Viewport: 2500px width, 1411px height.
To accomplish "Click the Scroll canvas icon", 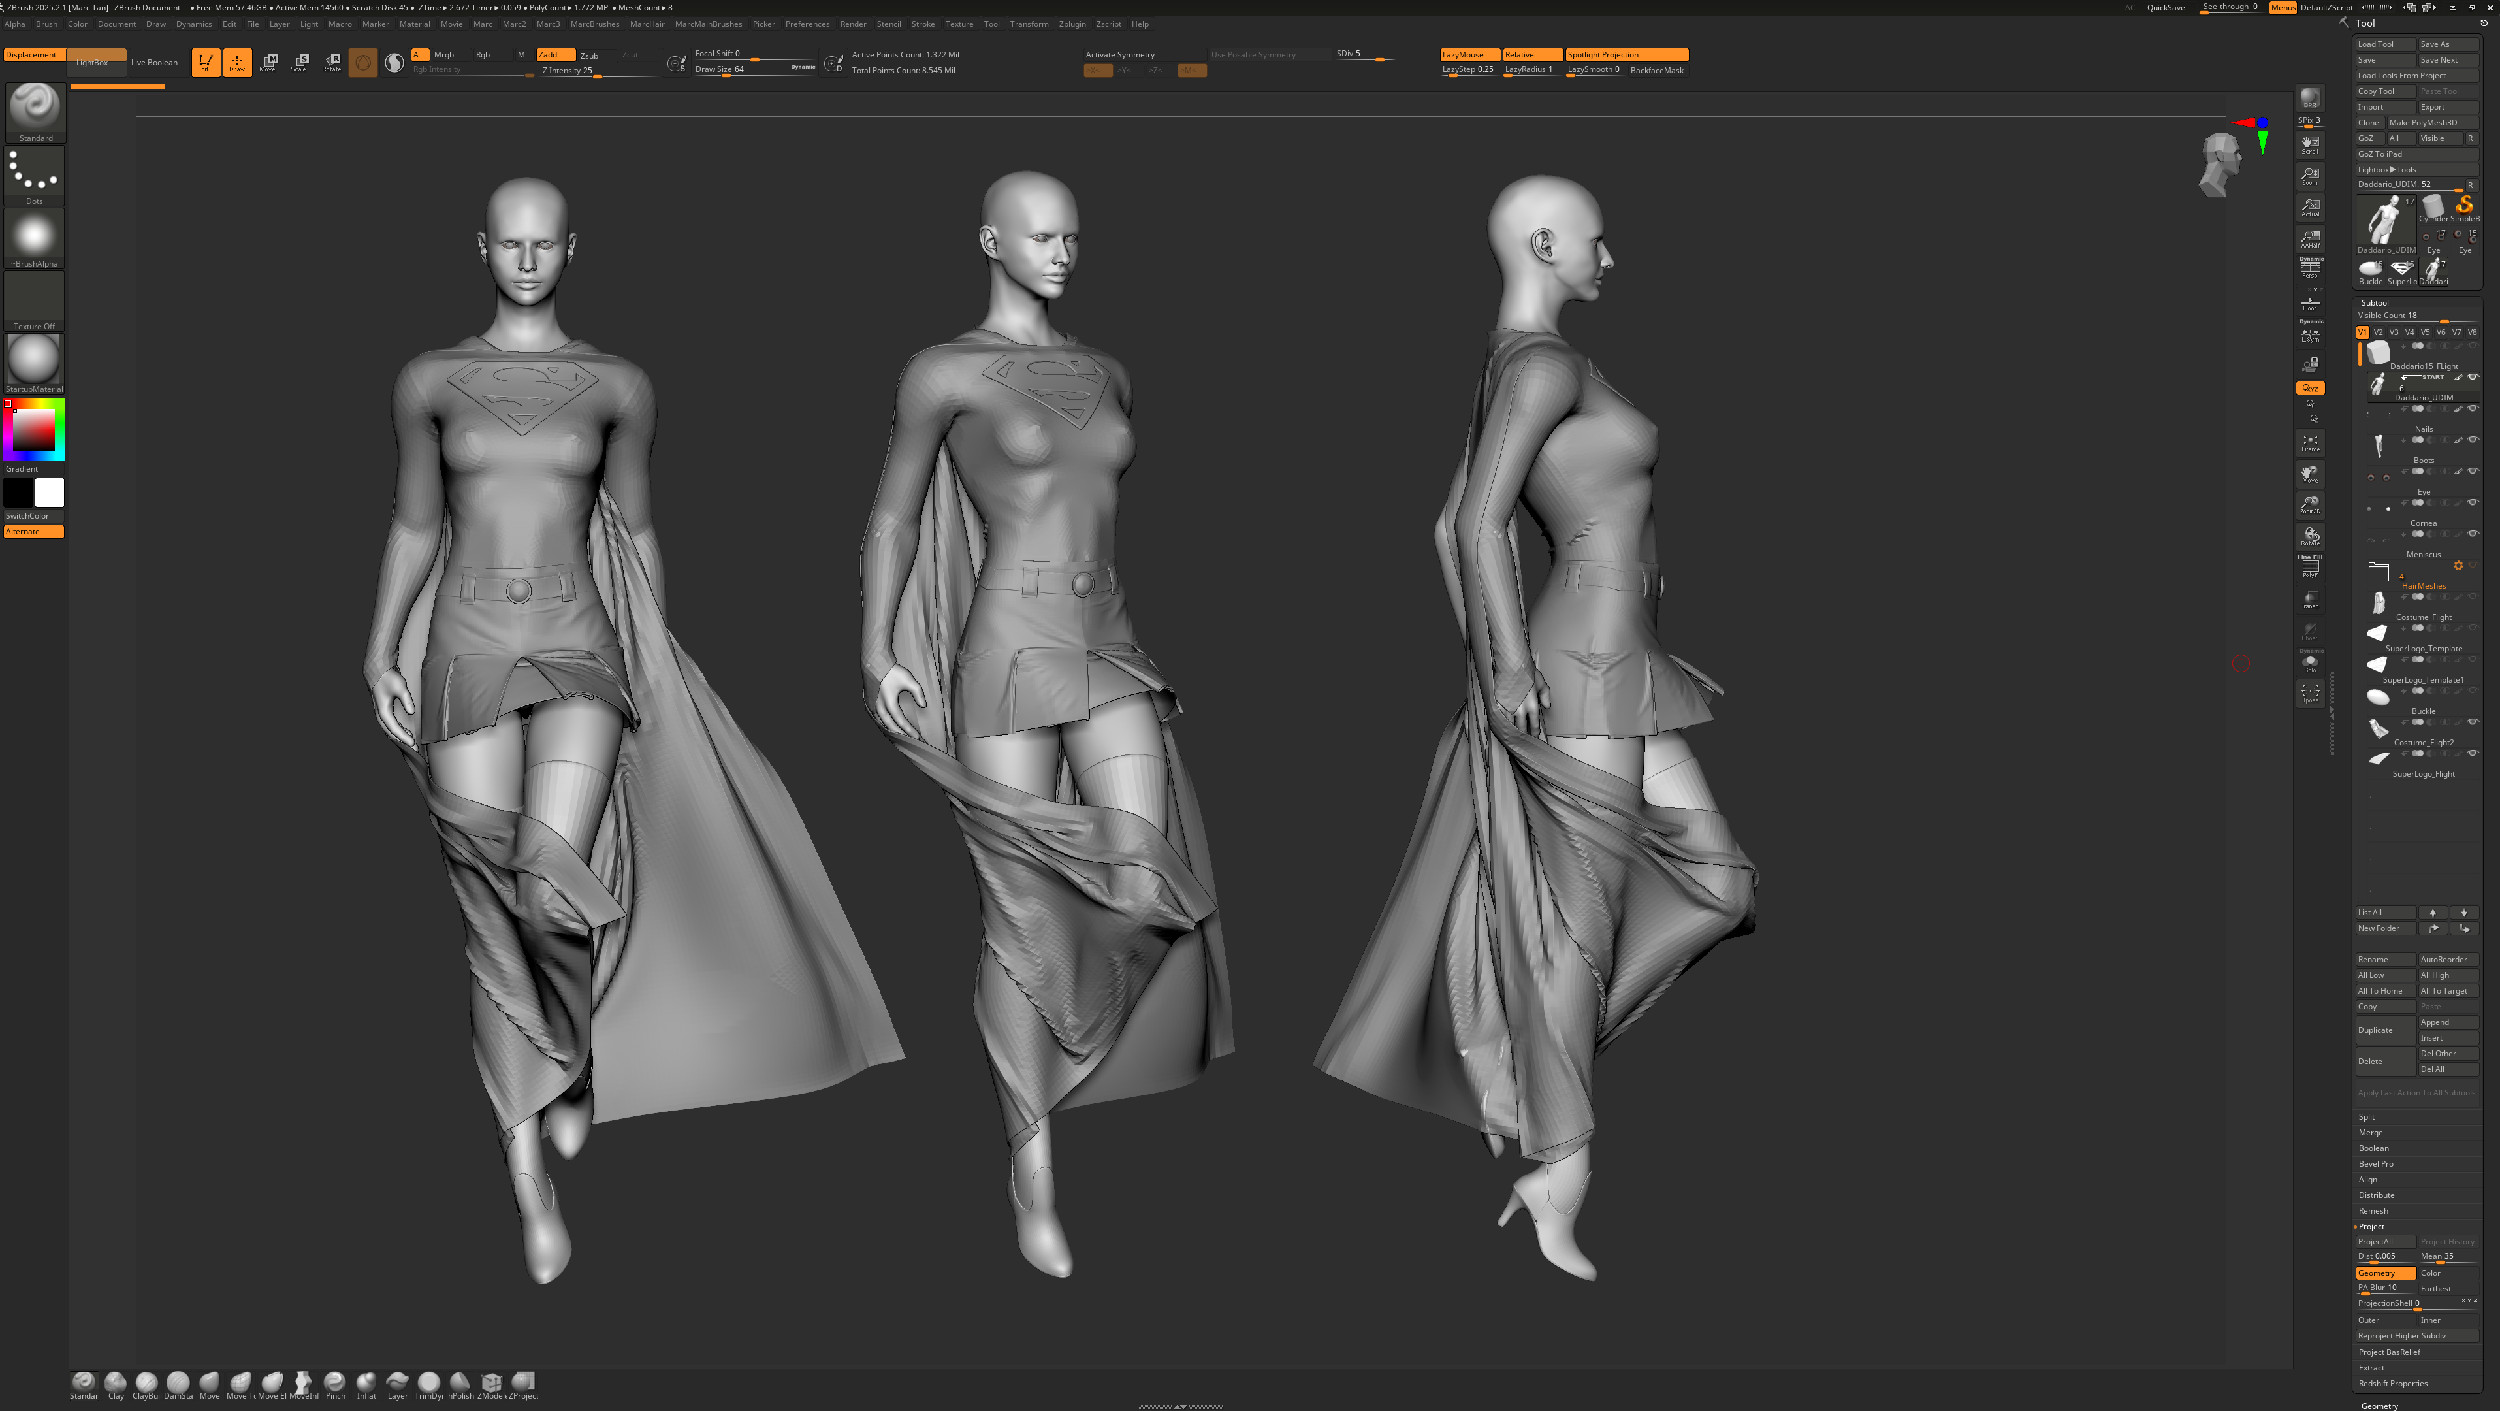I will pyautogui.click(x=2310, y=144).
